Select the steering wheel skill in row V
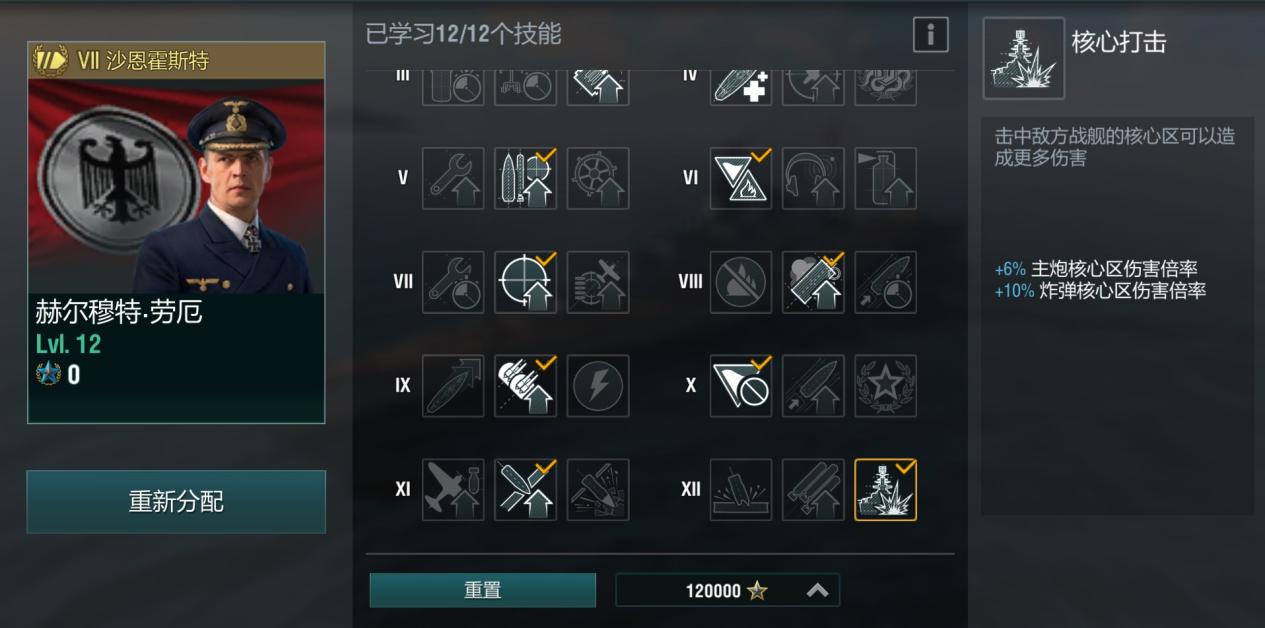Viewport: 1265px width, 628px height. click(598, 178)
